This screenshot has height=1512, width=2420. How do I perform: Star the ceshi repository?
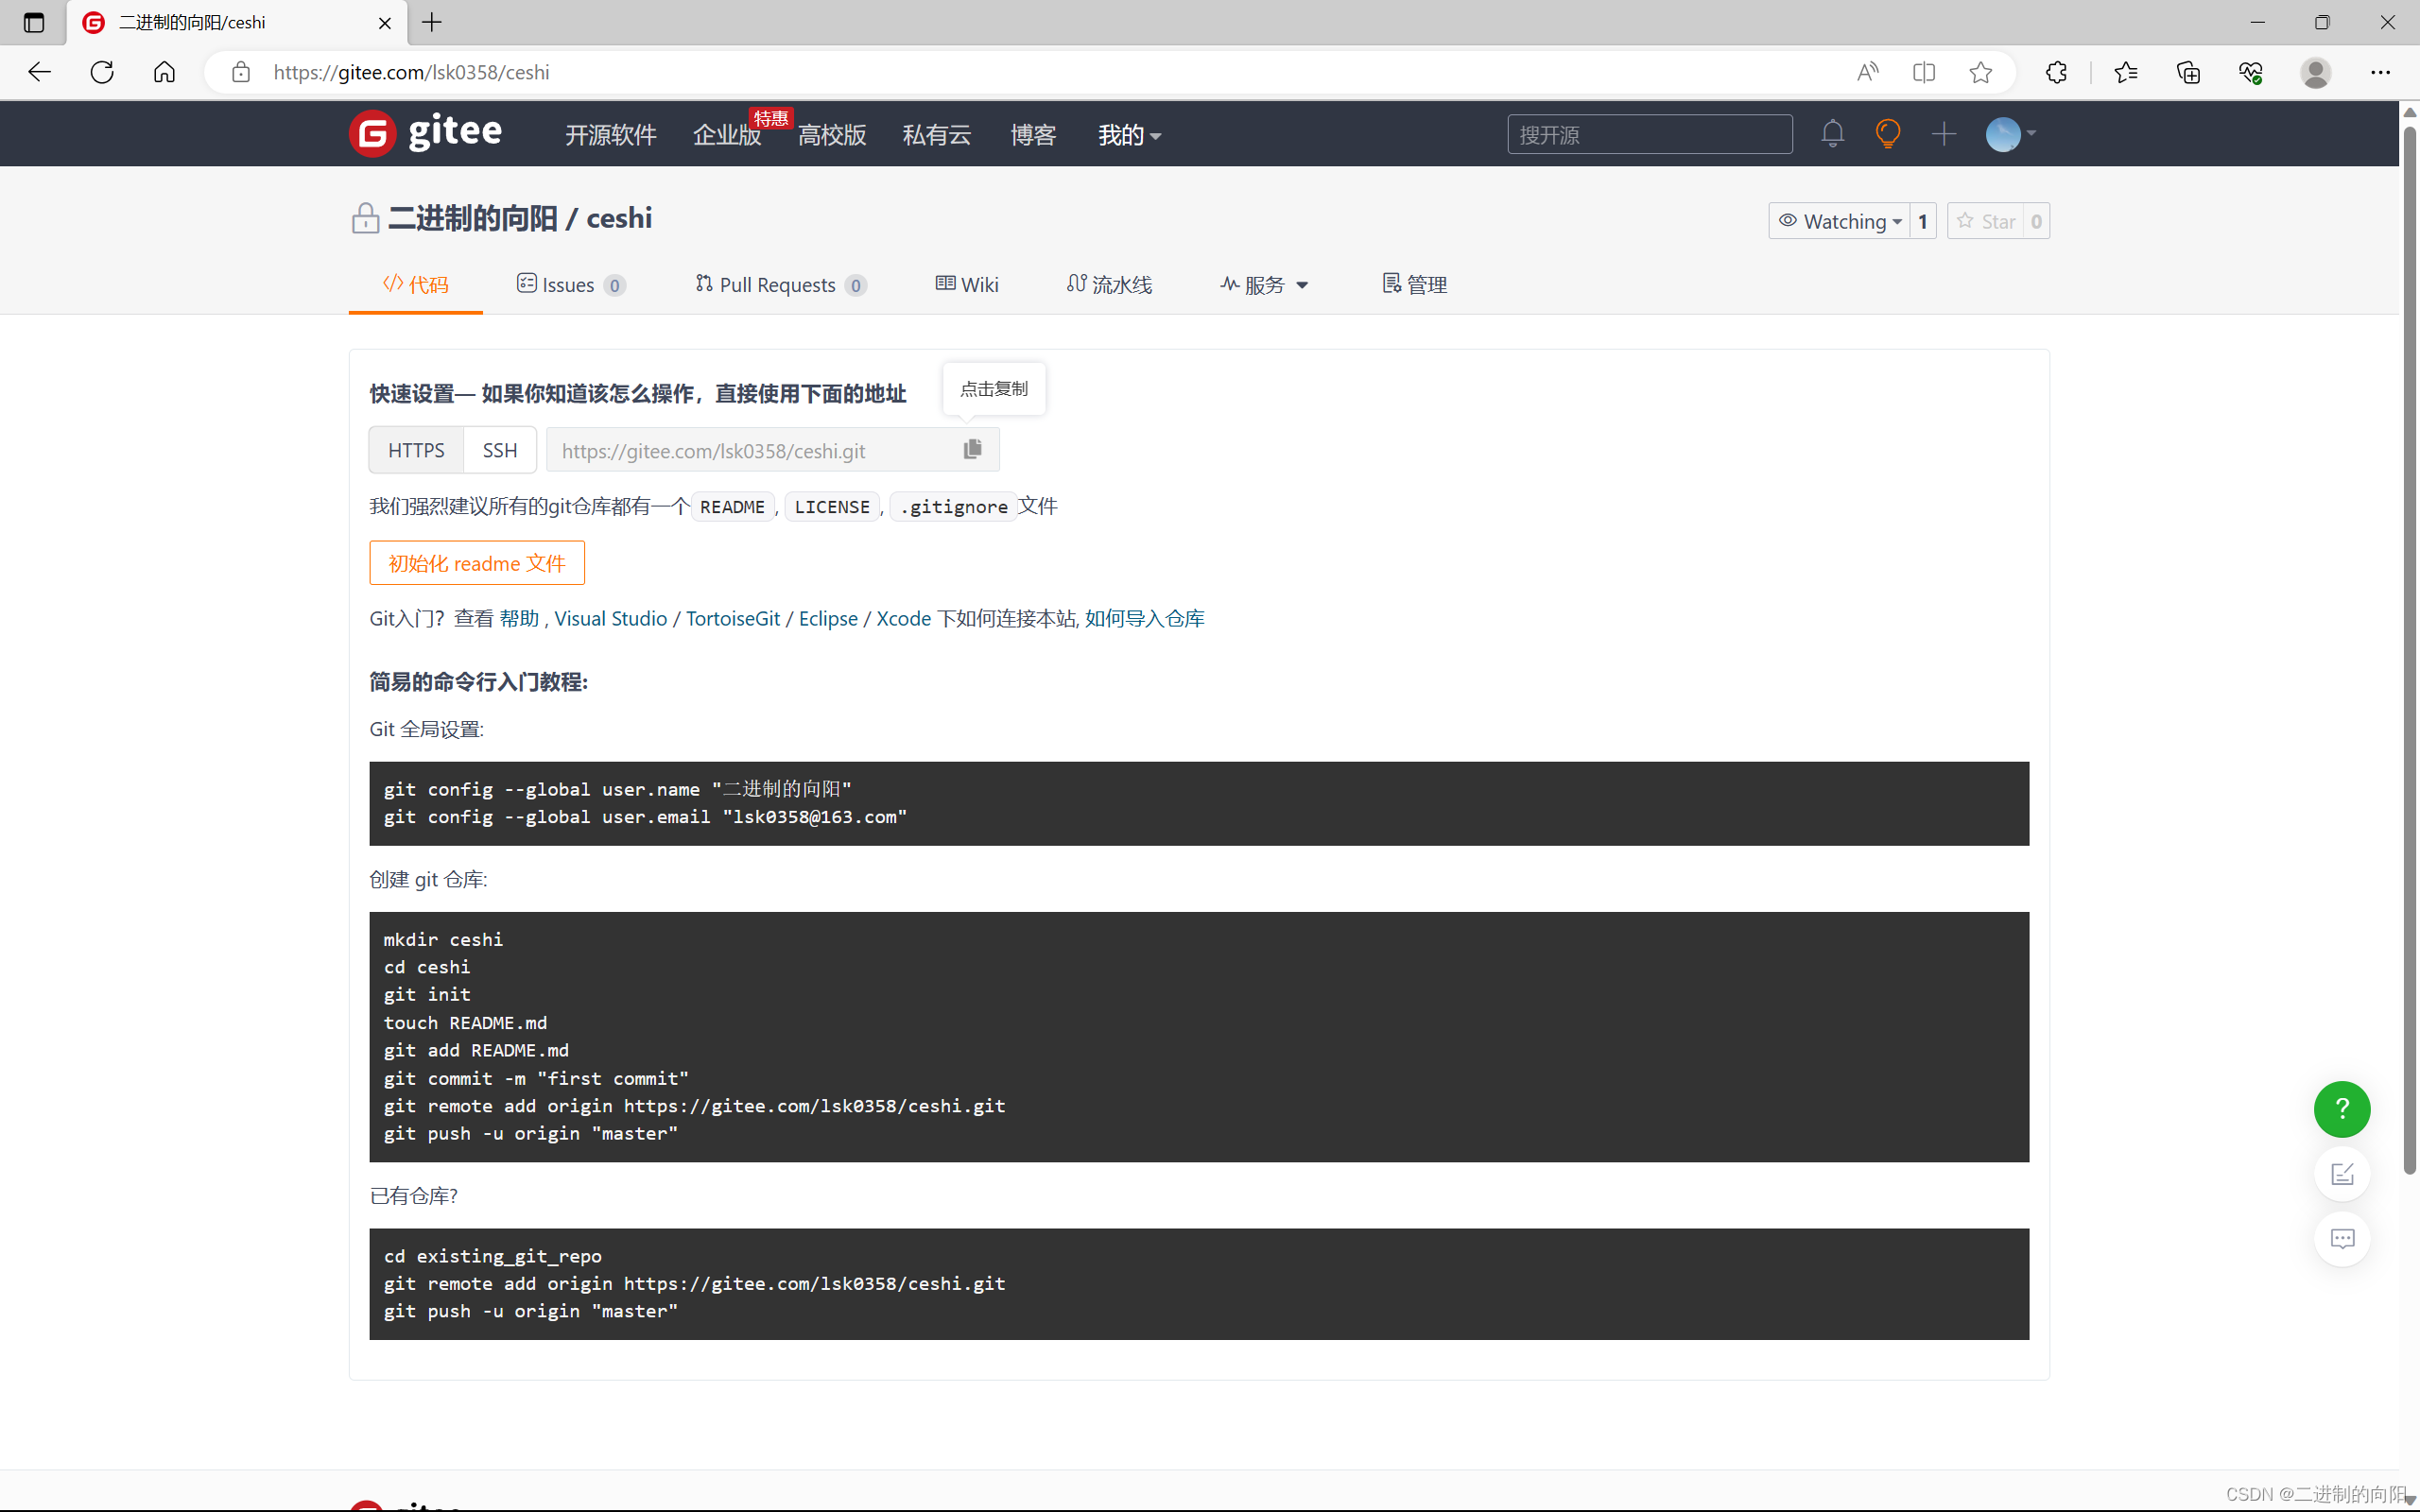point(1986,221)
